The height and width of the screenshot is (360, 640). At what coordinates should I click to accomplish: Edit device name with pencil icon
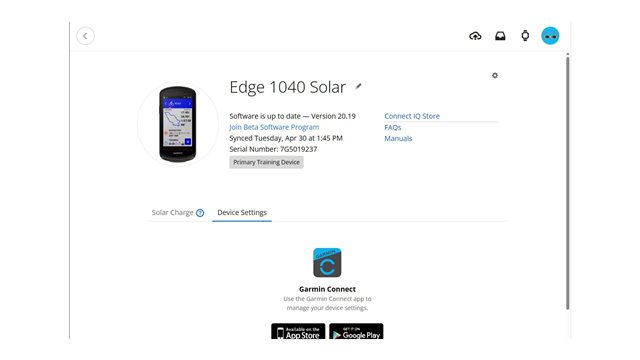coord(358,86)
